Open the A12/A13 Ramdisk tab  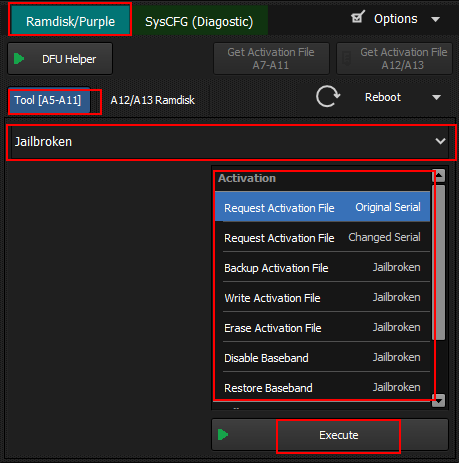click(153, 100)
